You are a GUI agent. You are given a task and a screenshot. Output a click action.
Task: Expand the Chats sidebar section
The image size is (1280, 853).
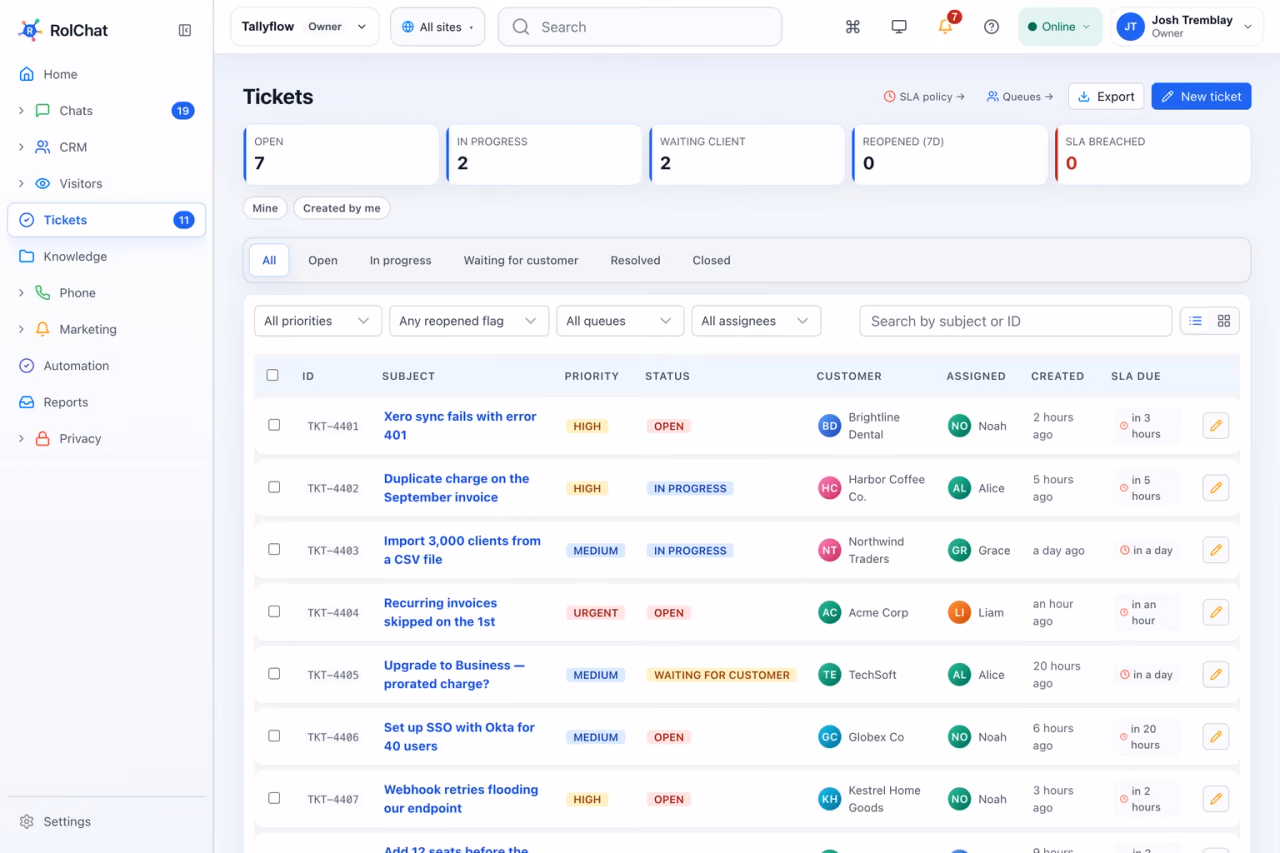(x=21, y=111)
